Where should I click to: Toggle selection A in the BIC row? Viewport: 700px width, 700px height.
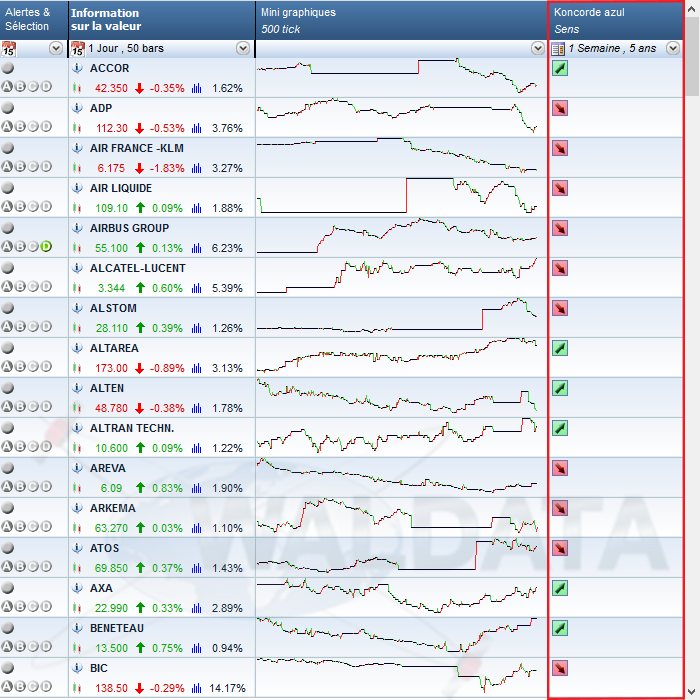[7, 686]
